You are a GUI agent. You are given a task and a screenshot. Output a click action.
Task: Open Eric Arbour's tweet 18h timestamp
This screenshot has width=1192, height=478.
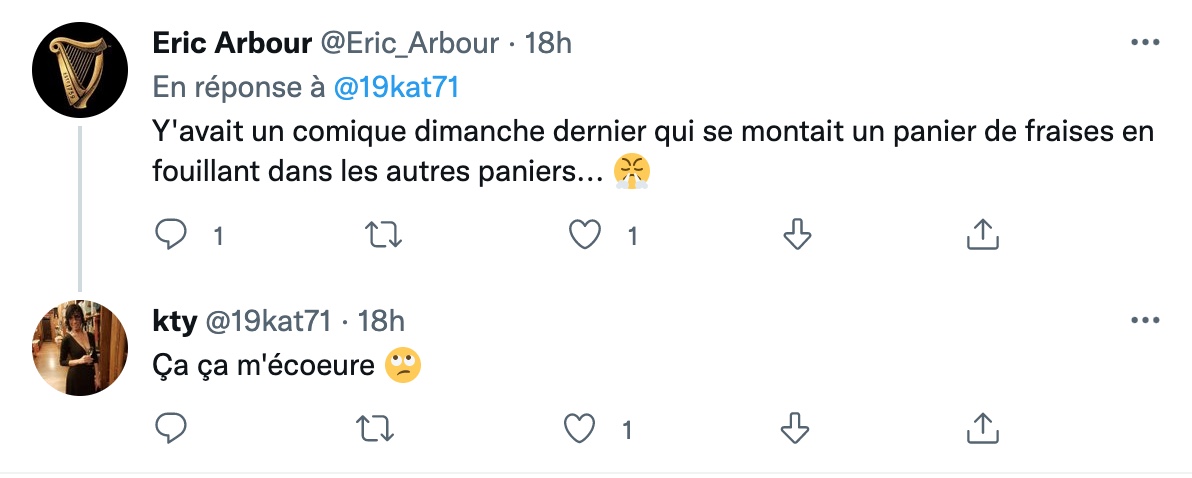click(547, 43)
